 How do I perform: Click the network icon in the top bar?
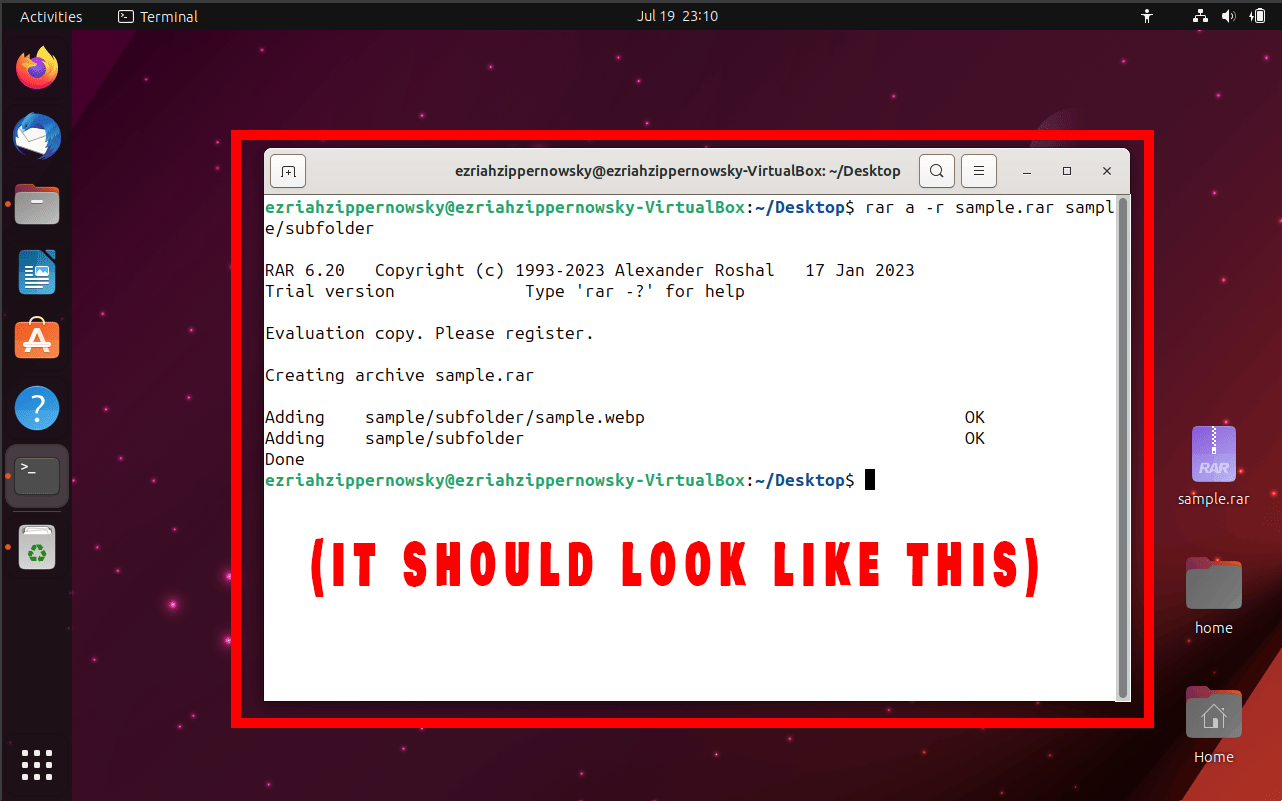[x=1199, y=16]
